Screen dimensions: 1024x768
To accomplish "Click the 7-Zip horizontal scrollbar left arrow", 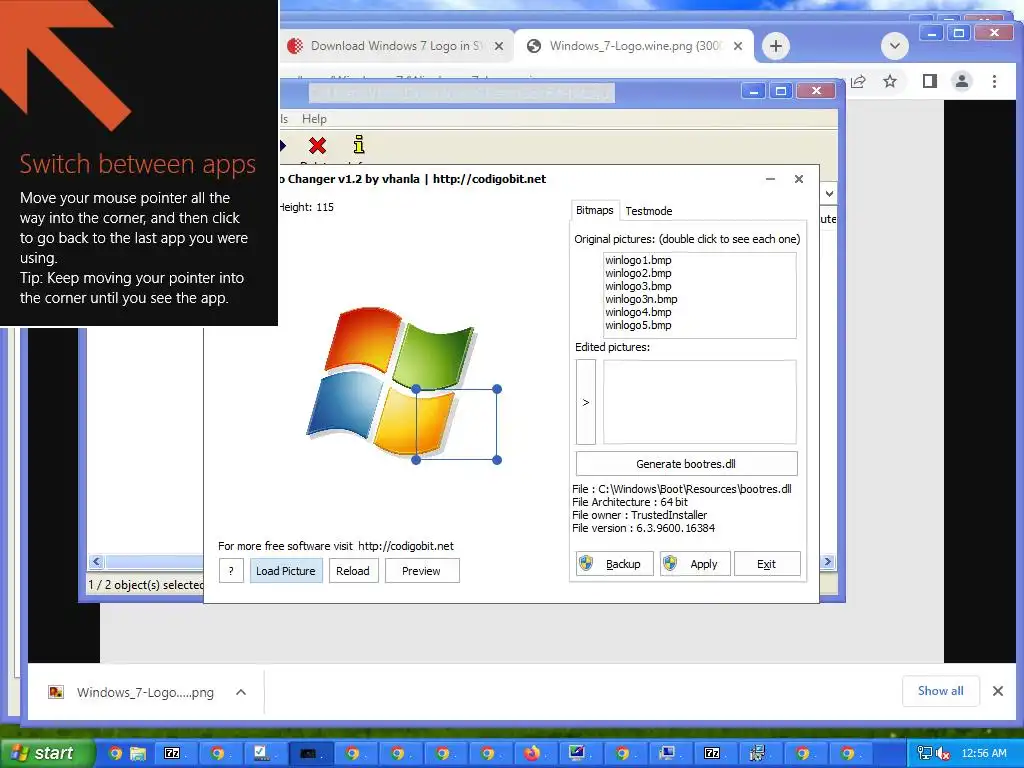I will (97, 562).
